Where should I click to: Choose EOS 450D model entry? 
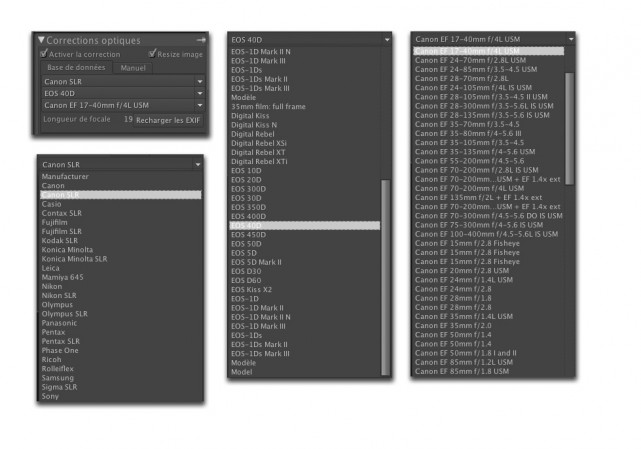click(x=249, y=235)
